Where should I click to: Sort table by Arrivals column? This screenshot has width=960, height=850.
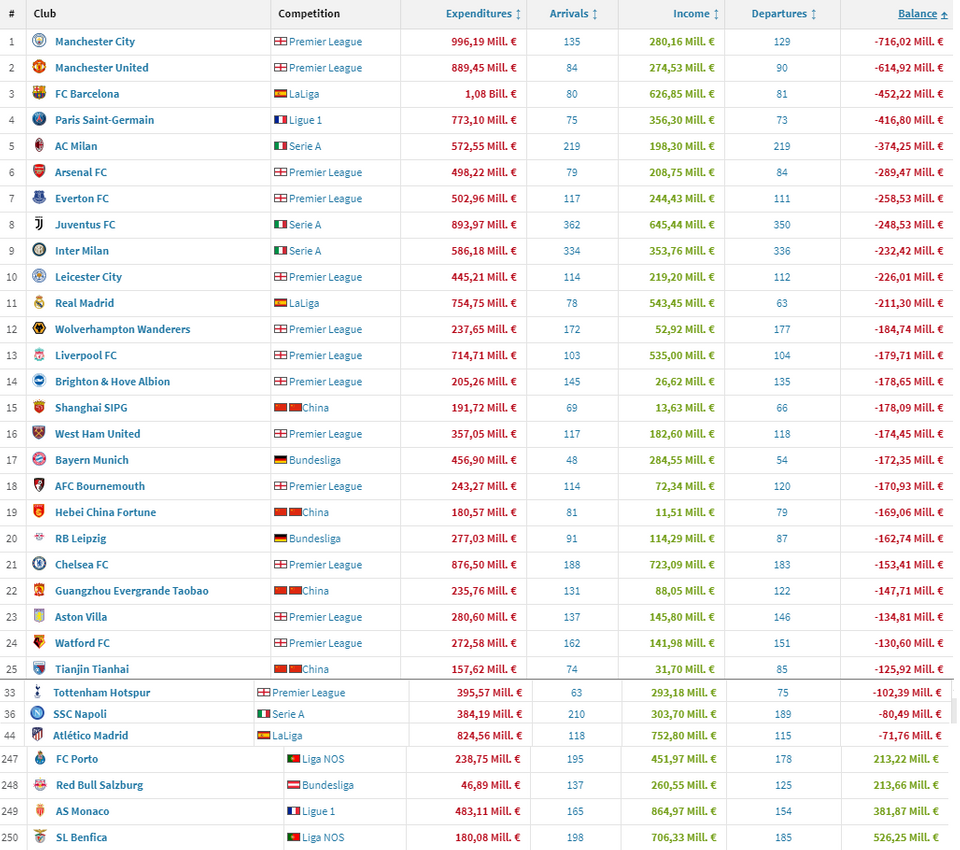(574, 14)
